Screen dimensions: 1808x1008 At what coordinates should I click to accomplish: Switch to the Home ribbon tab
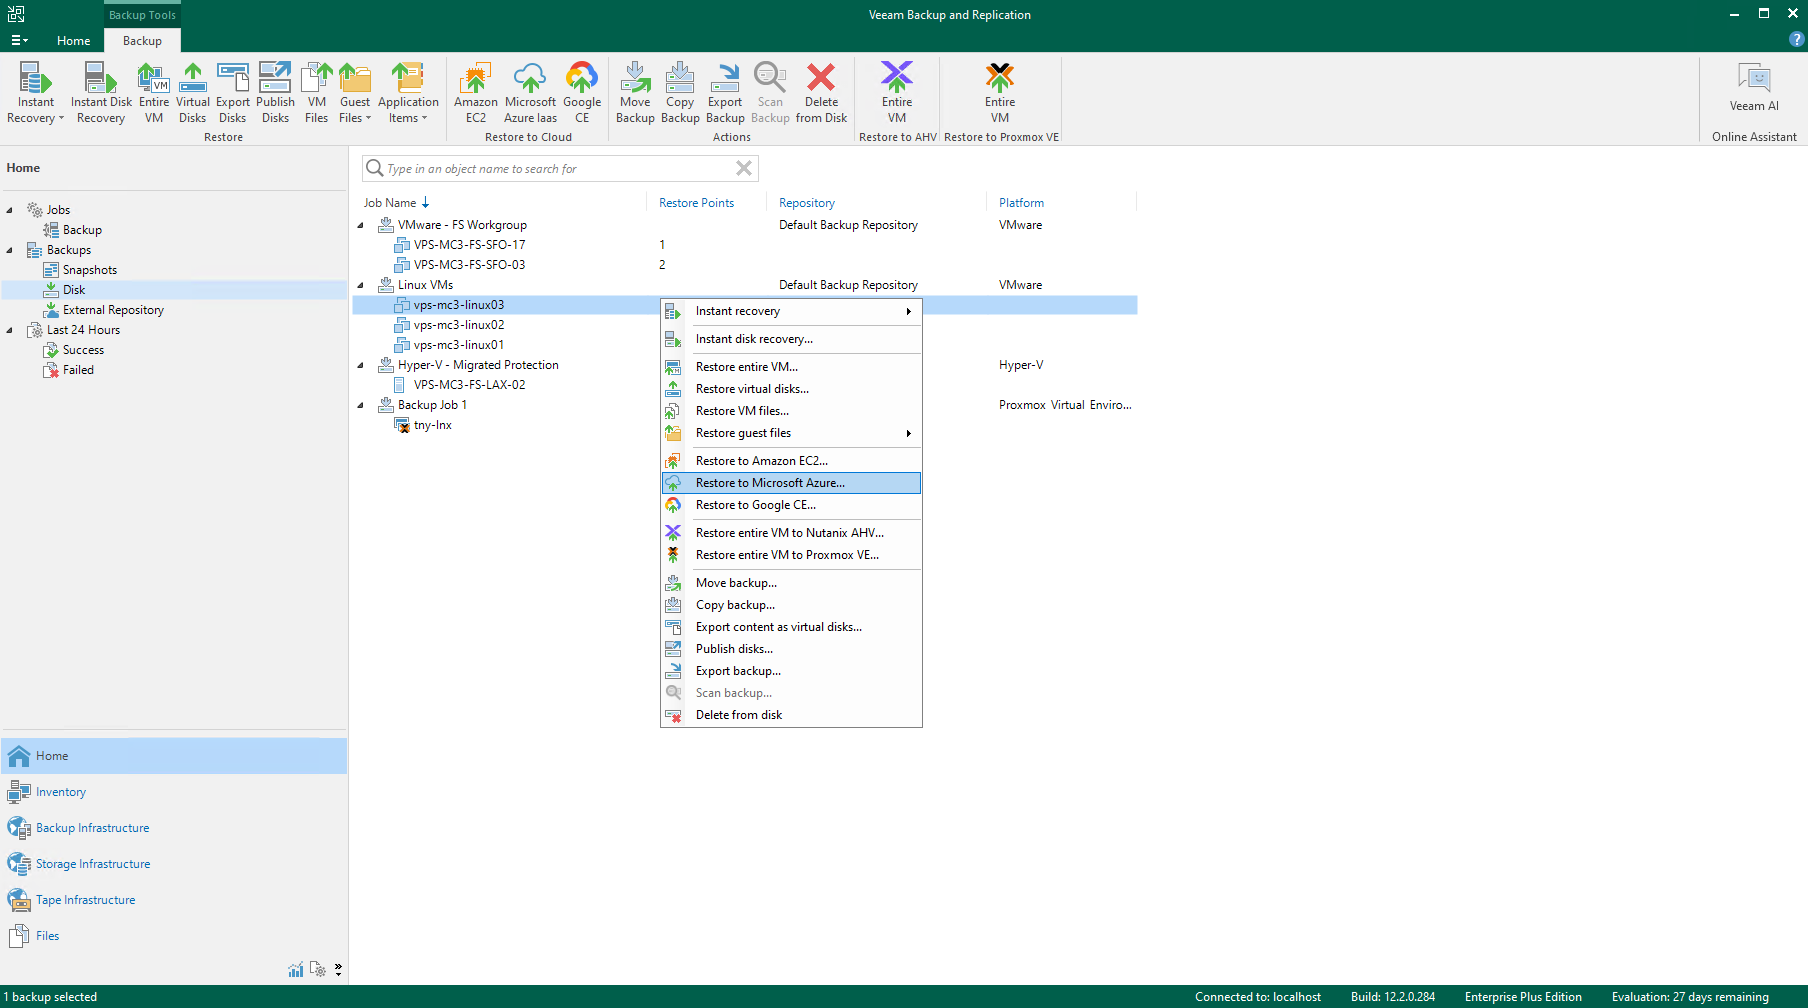[73, 41]
